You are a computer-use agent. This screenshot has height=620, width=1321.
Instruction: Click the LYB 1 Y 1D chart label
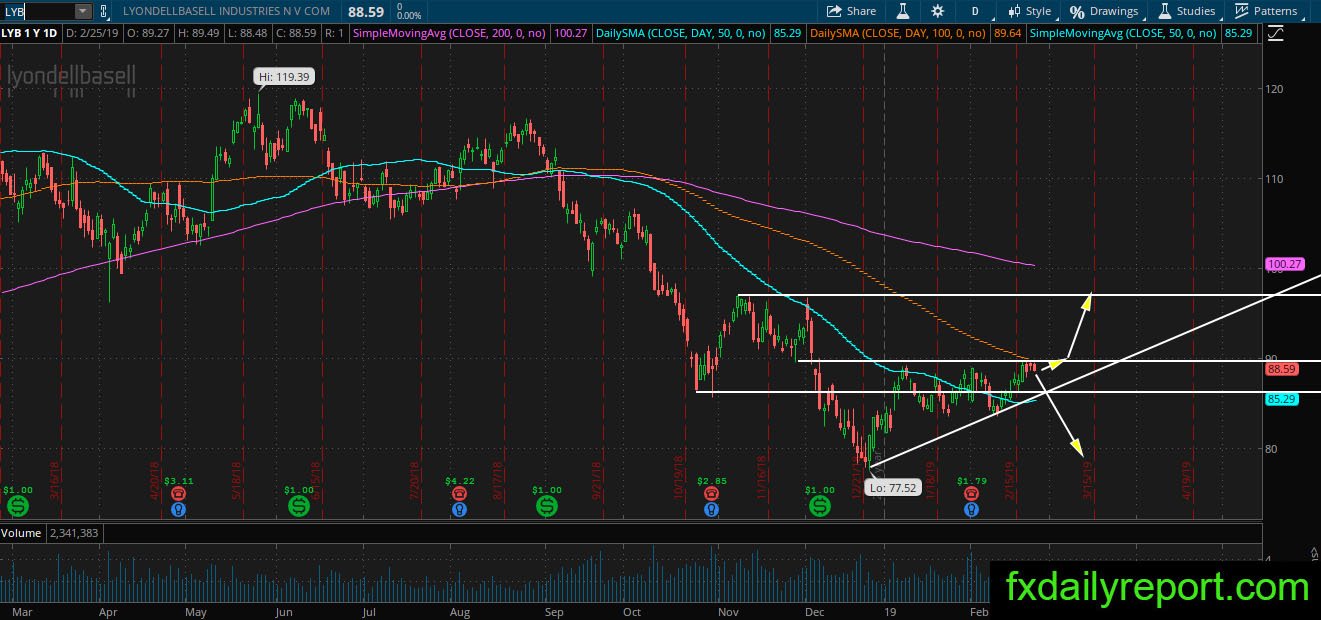click(31, 33)
